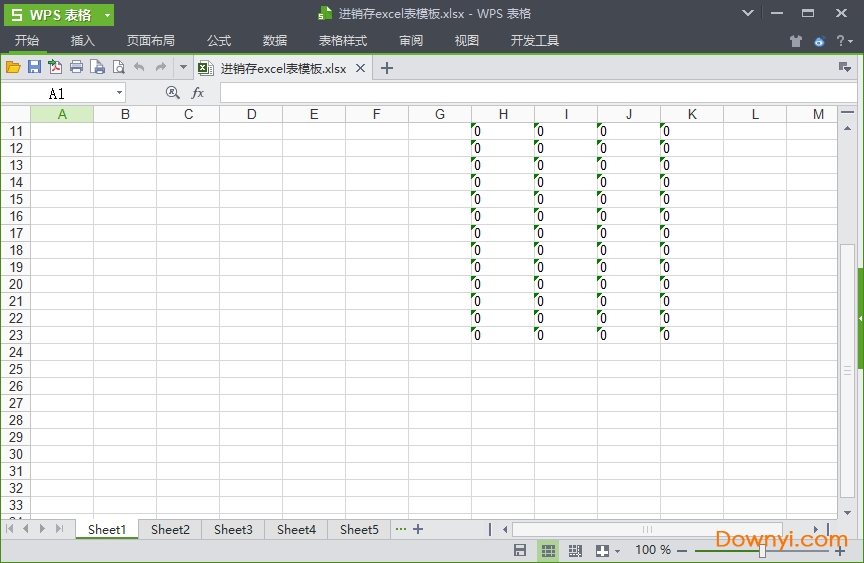This screenshot has height=563, width=864.
Task: Switch to Sheet3 tab
Action: [233, 529]
